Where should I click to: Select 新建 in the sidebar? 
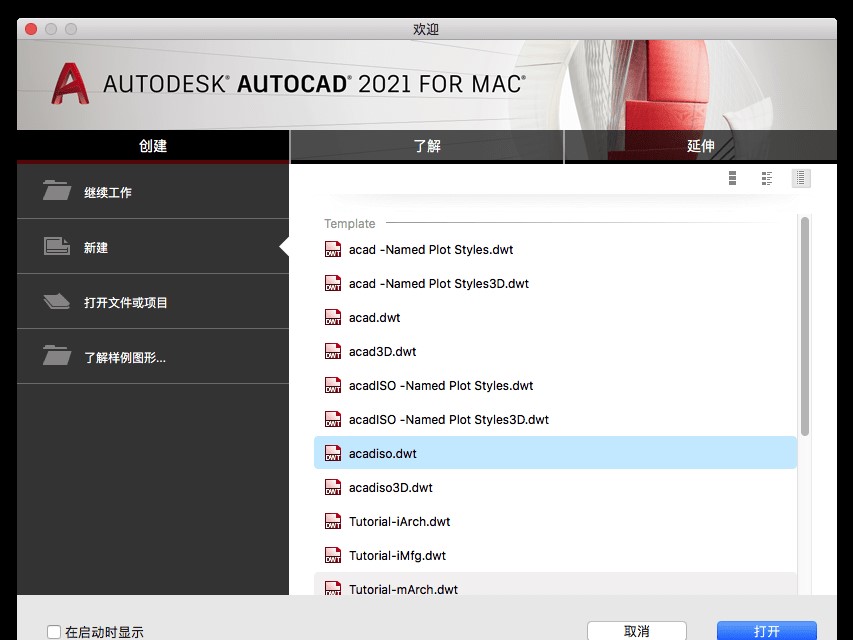pyautogui.click(x=153, y=247)
